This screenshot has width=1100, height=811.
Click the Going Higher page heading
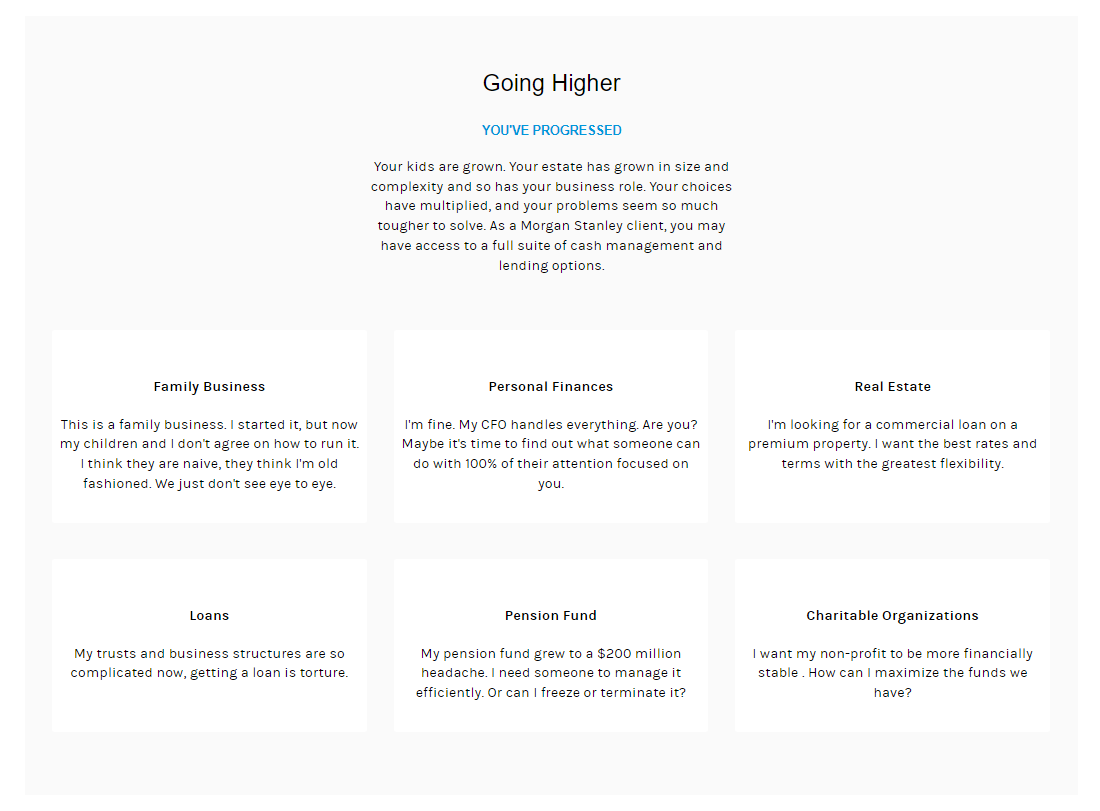552,83
